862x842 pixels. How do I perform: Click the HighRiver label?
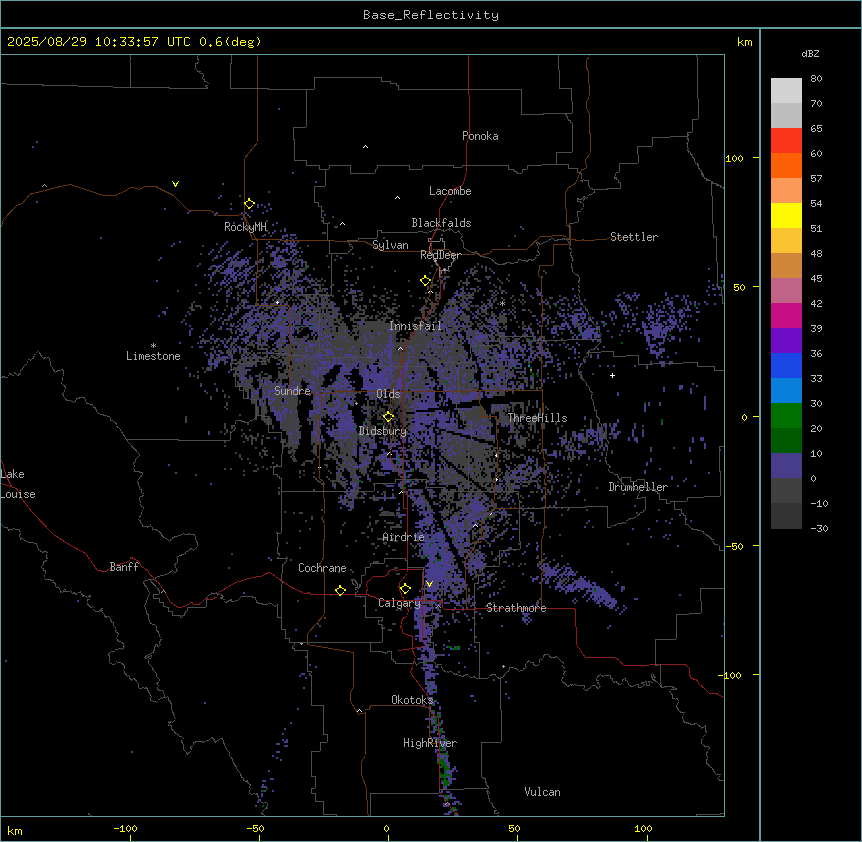click(x=430, y=743)
